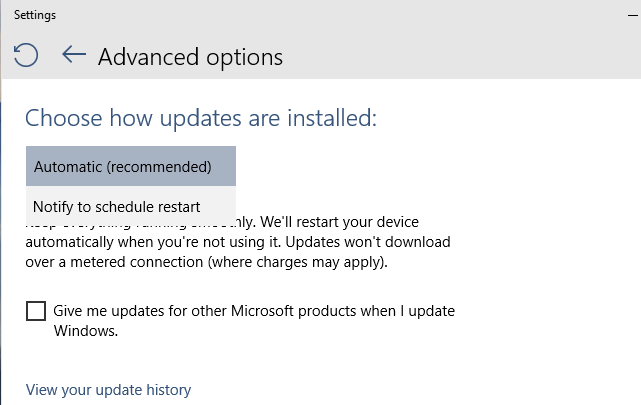This screenshot has width=641, height=405.
Task: Click 'metered connection' text in description
Action: point(137,262)
